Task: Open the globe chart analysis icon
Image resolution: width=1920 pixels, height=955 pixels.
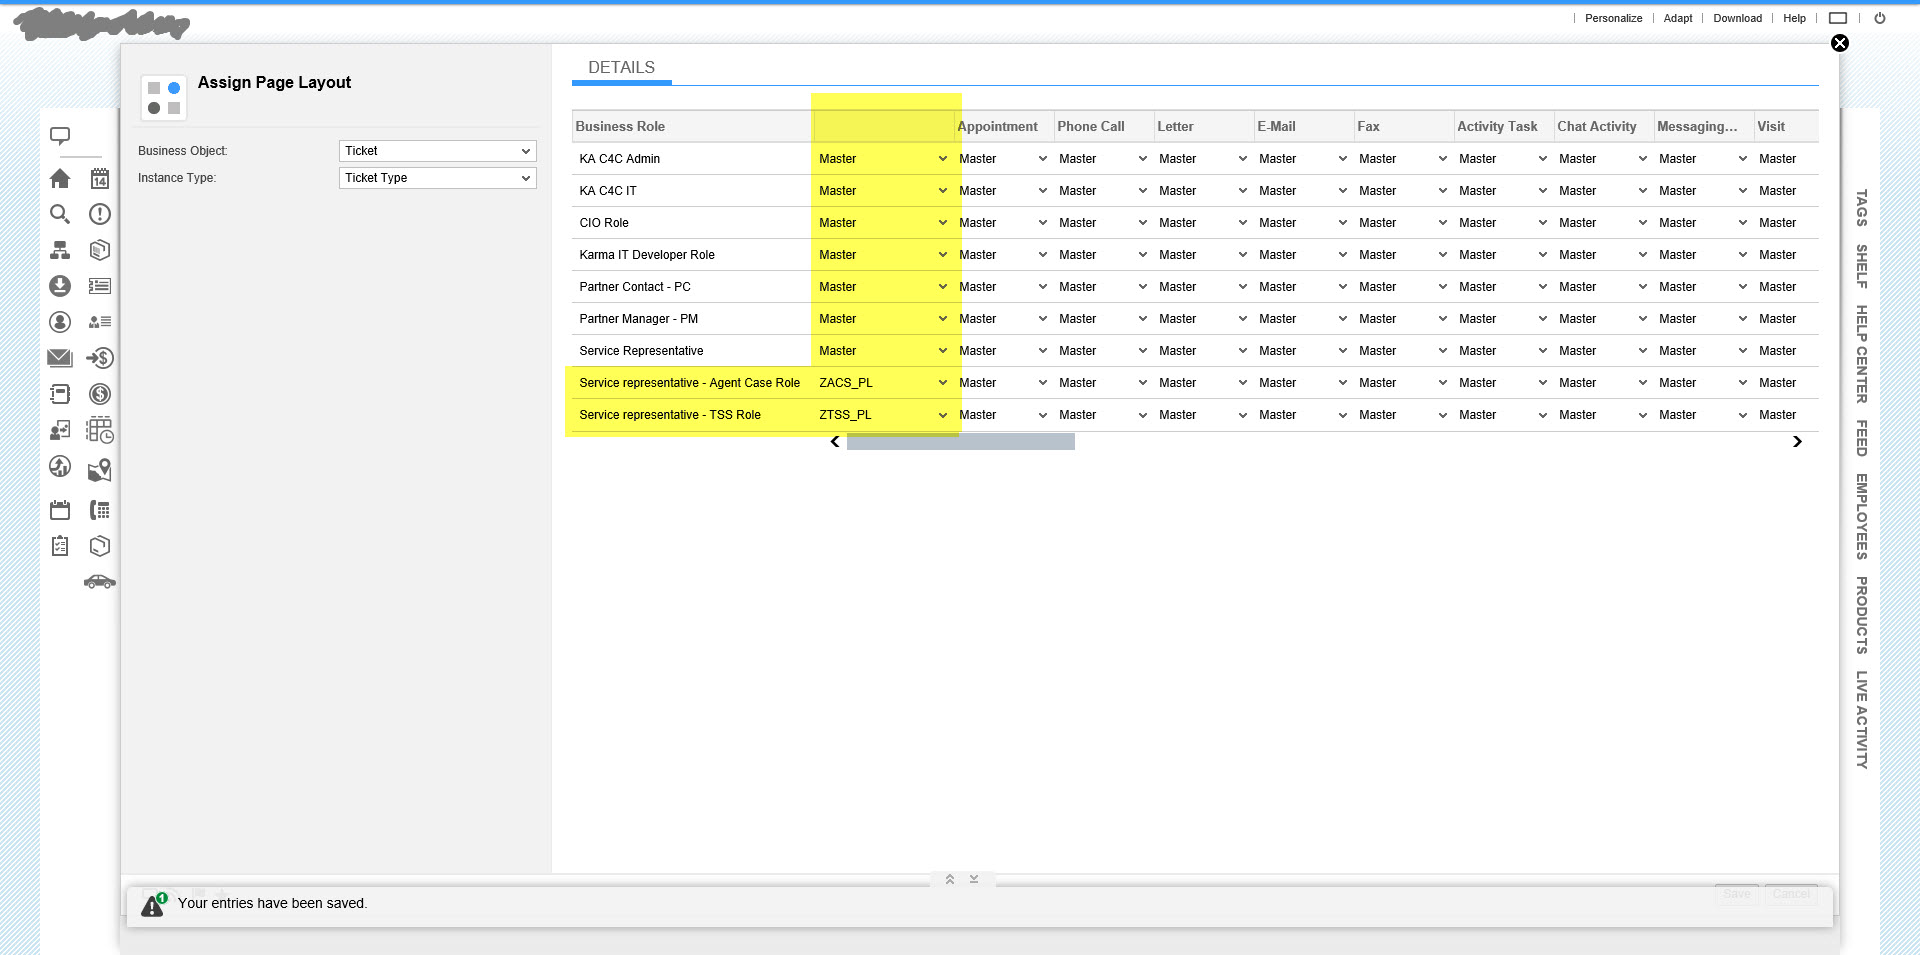Action: 60,466
